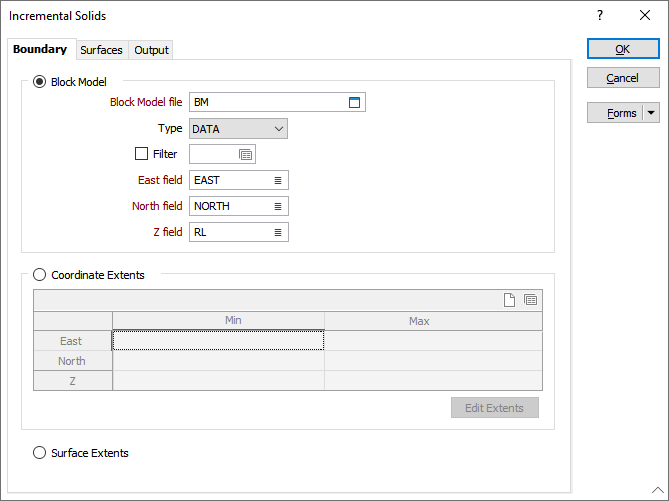Click the East Min cell in grid
669x501 pixels.
218,341
